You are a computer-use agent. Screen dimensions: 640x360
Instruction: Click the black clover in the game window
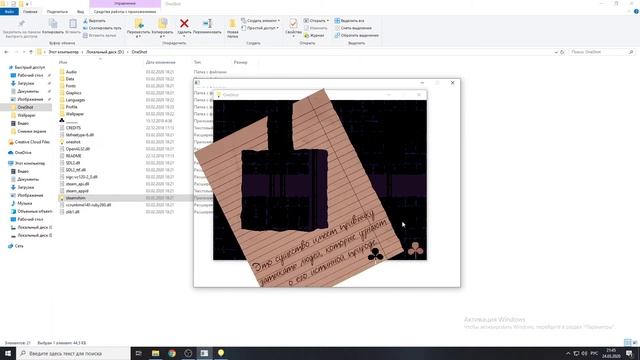coord(375,255)
